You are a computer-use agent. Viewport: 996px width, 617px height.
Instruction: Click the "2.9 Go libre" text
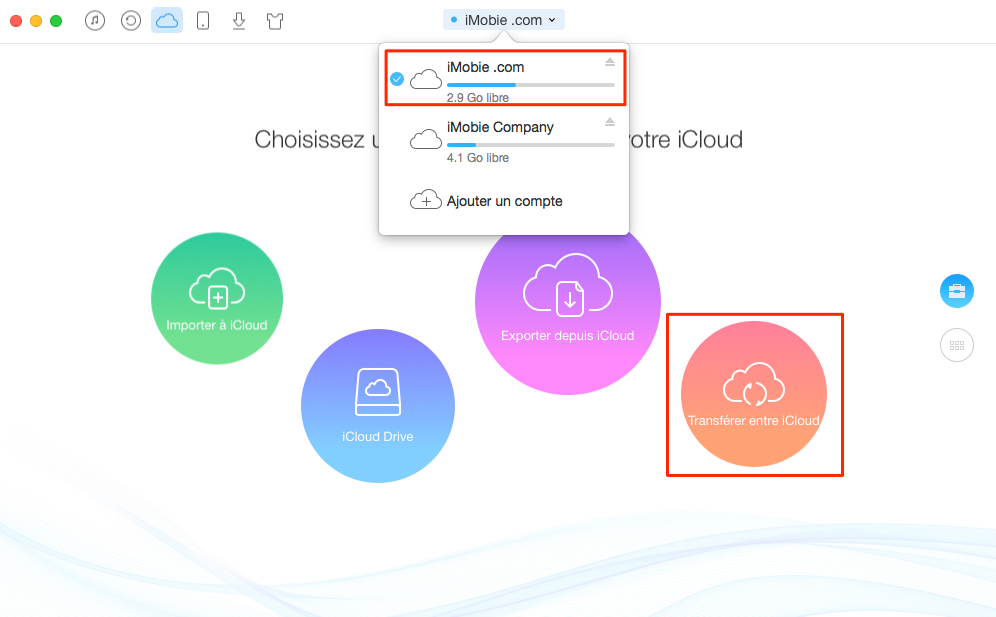coord(478,98)
